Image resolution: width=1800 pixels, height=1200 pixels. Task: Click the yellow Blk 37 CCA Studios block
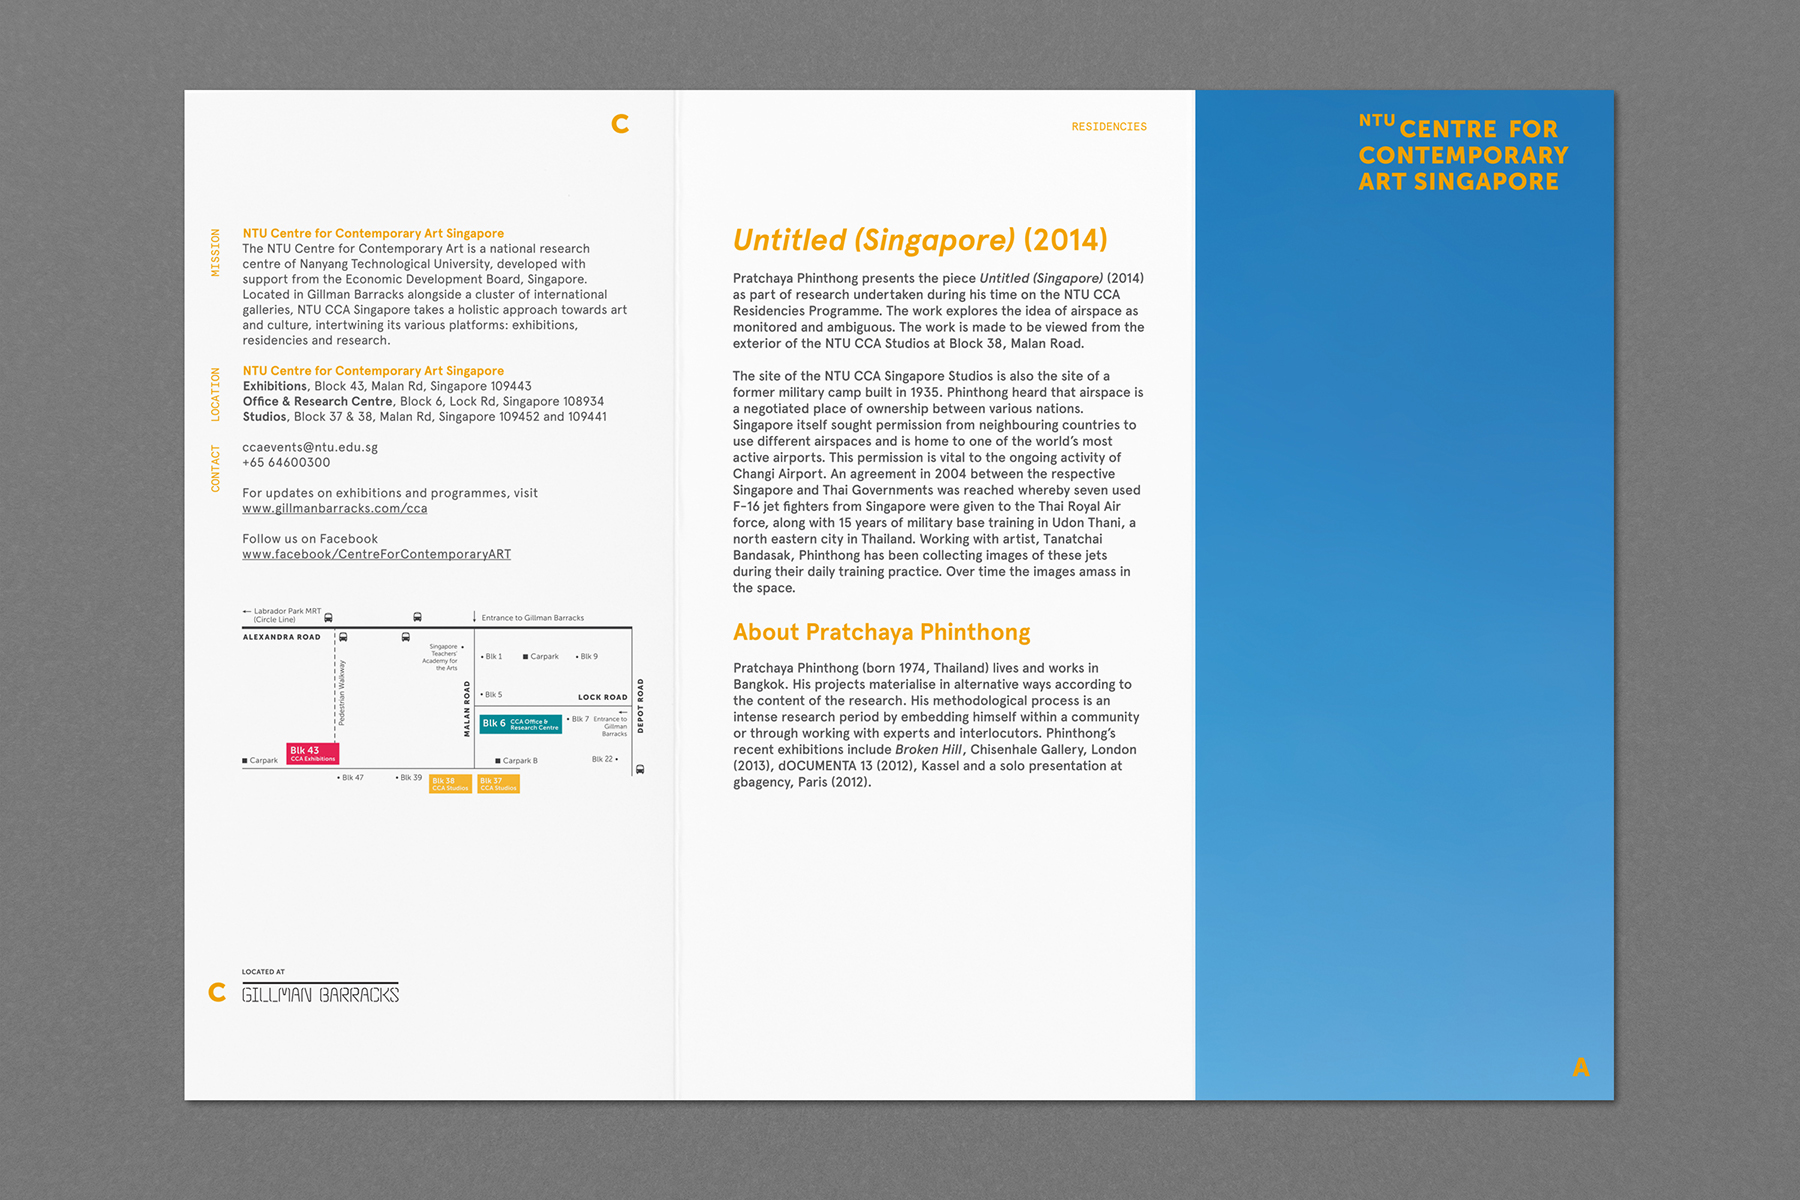pos(498,784)
